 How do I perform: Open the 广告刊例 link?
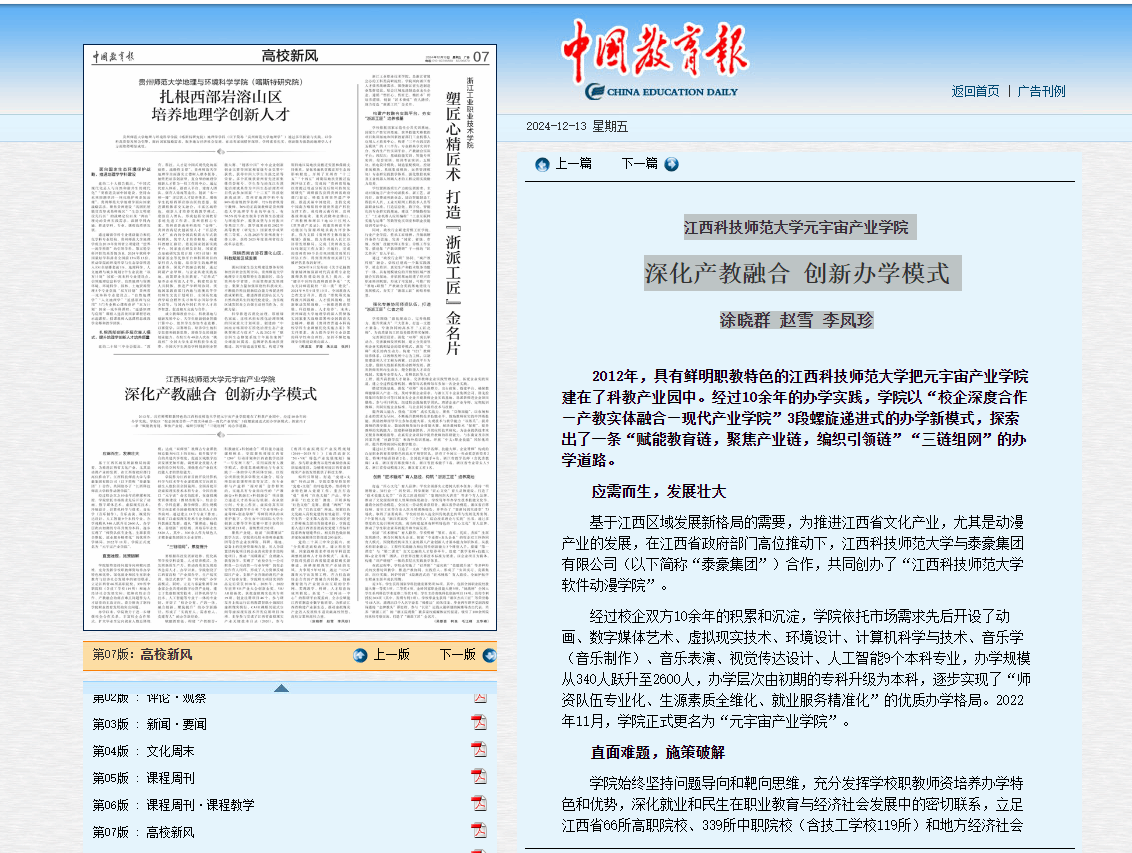[x=1041, y=91]
